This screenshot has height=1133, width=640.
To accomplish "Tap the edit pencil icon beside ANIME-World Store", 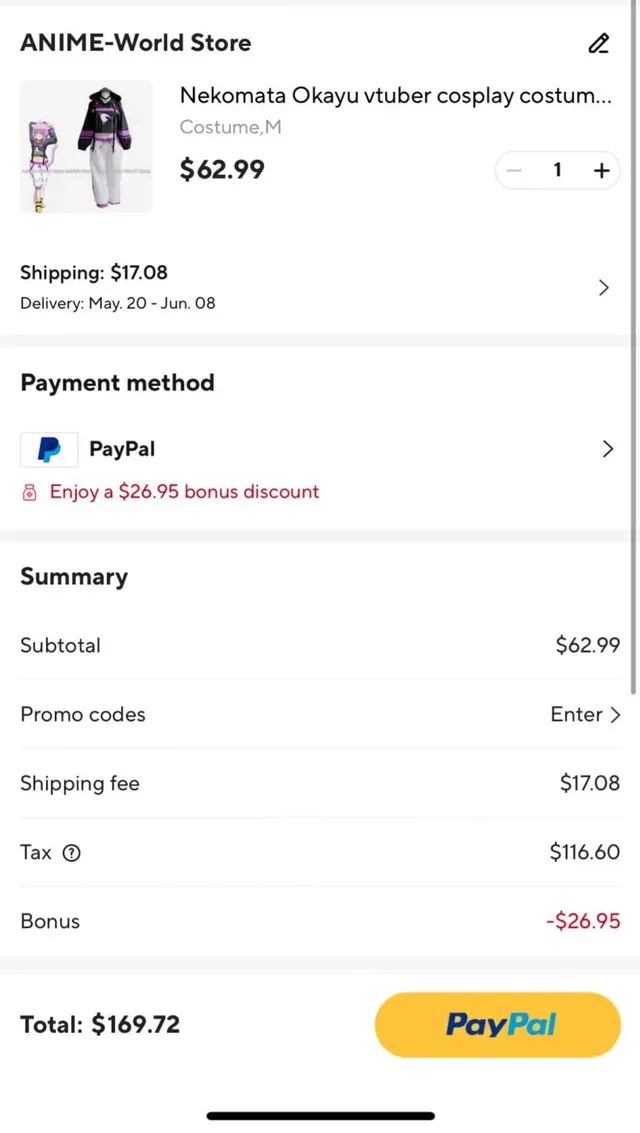I will pyautogui.click(x=598, y=43).
